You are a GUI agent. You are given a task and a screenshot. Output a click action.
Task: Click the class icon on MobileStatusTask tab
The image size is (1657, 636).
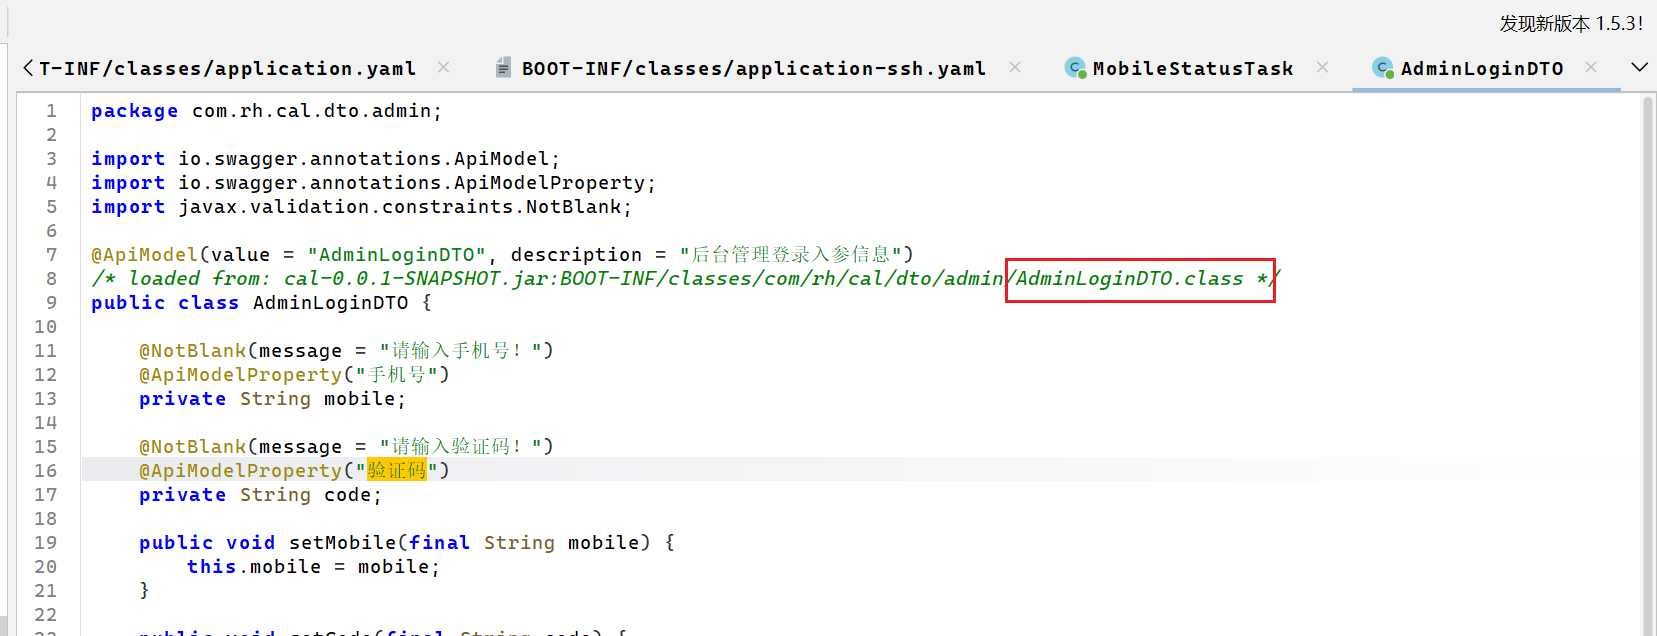pyautogui.click(x=1075, y=68)
